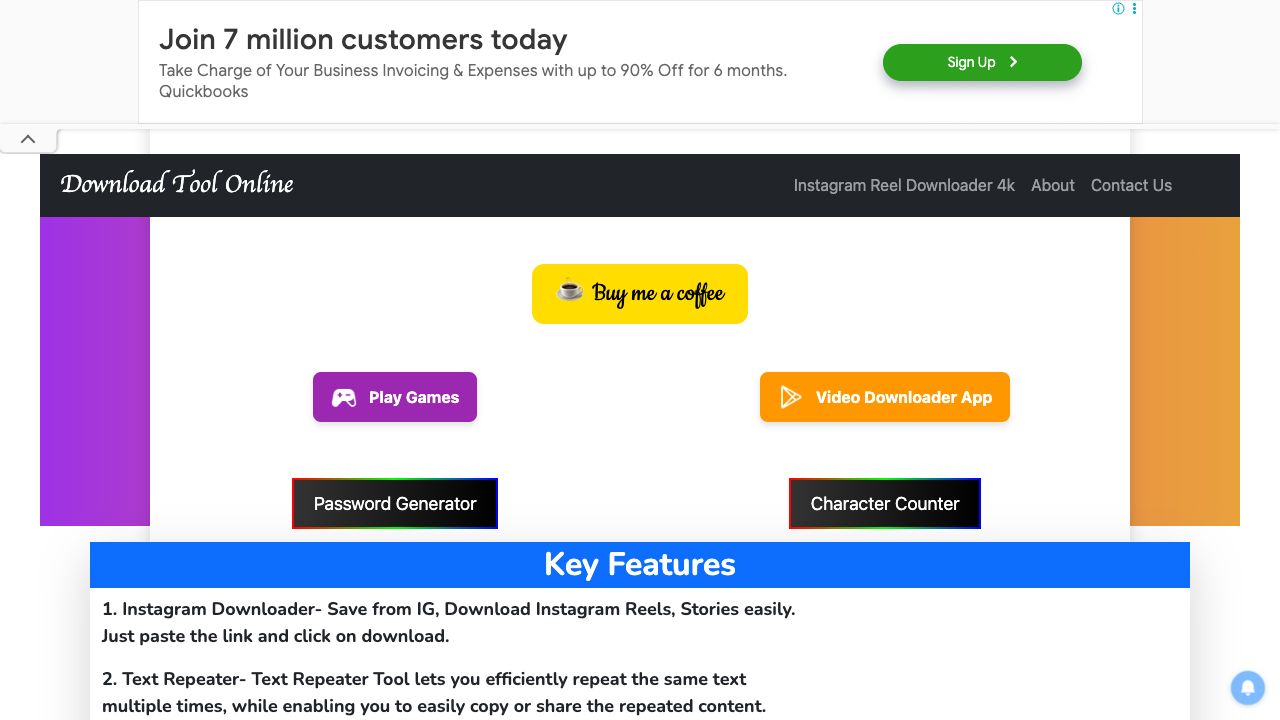Viewport: 1280px width, 720px height.
Task: Open the Play Games label
Action: 414,397
